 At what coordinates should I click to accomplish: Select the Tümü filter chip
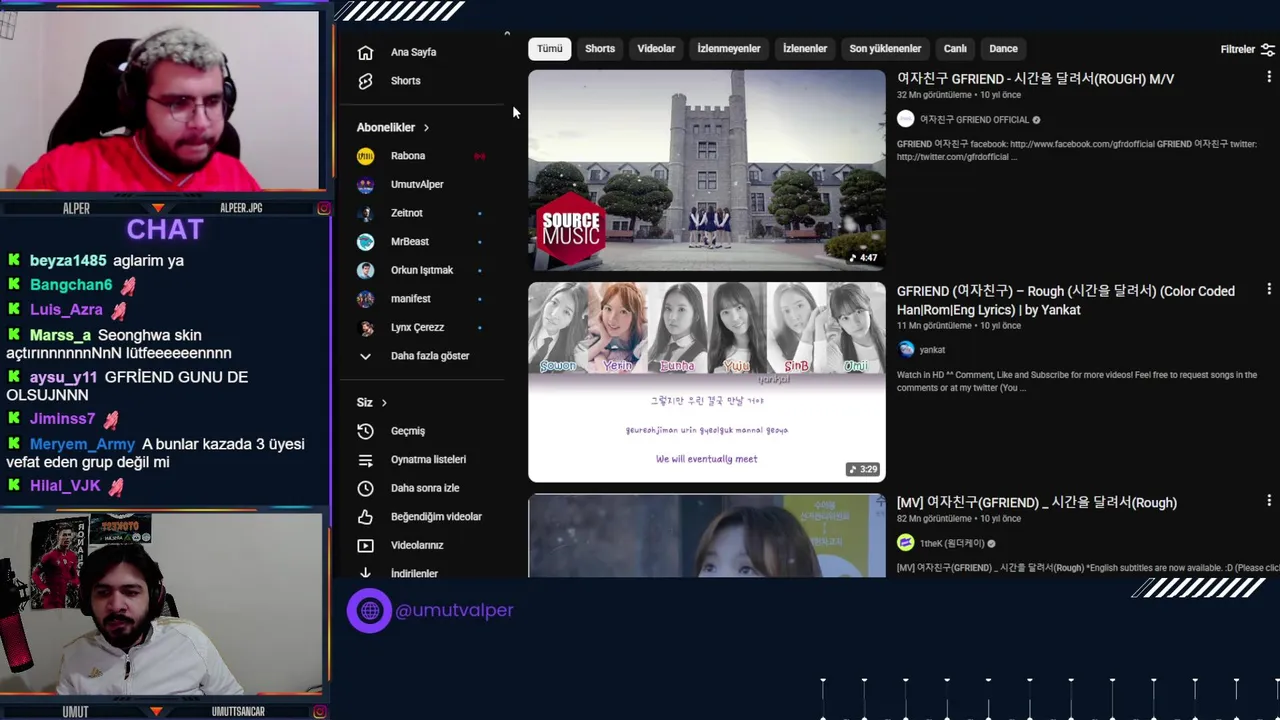click(550, 49)
